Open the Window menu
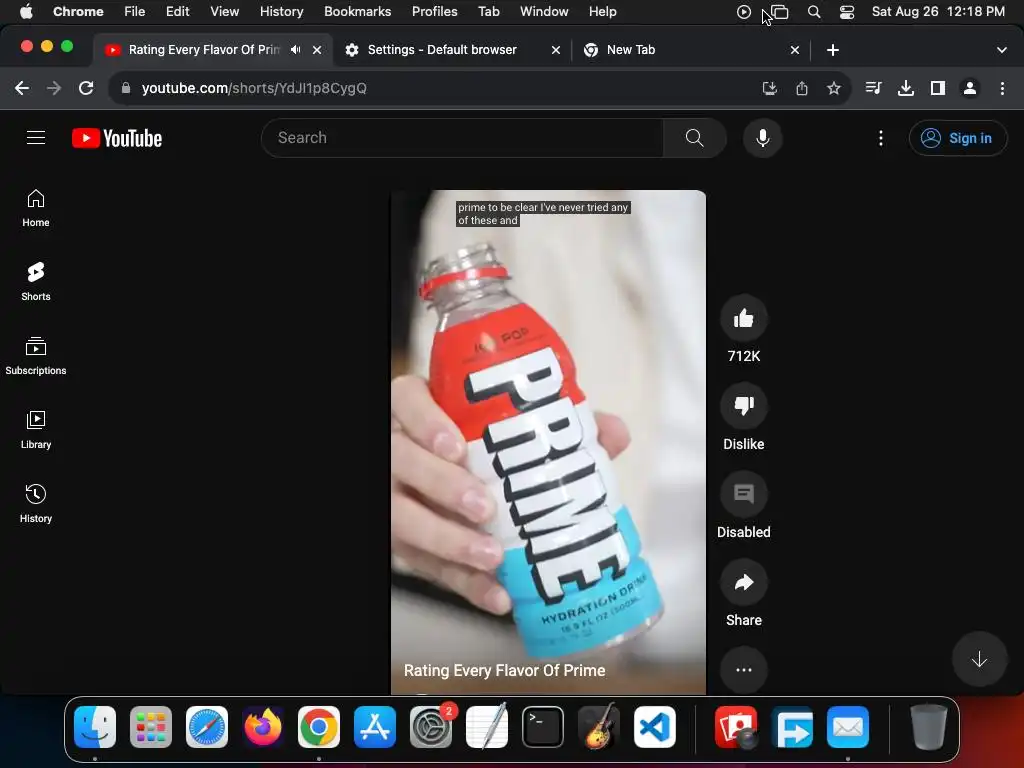Image resolution: width=1024 pixels, height=768 pixels. pyautogui.click(x=544, y=12)
